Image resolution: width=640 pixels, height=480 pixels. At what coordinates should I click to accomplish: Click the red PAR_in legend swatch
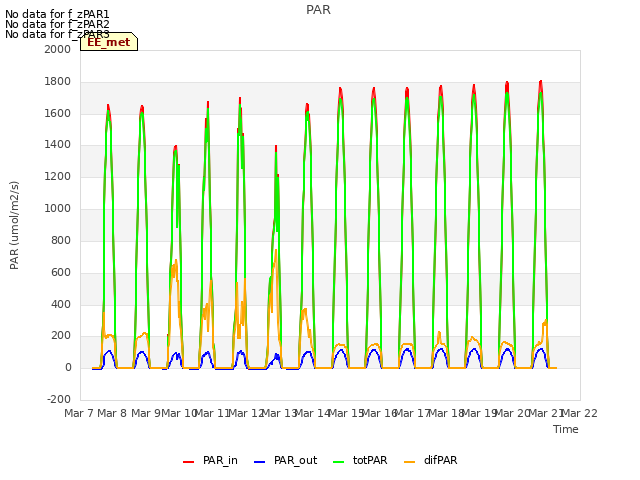tap(189, 462)
